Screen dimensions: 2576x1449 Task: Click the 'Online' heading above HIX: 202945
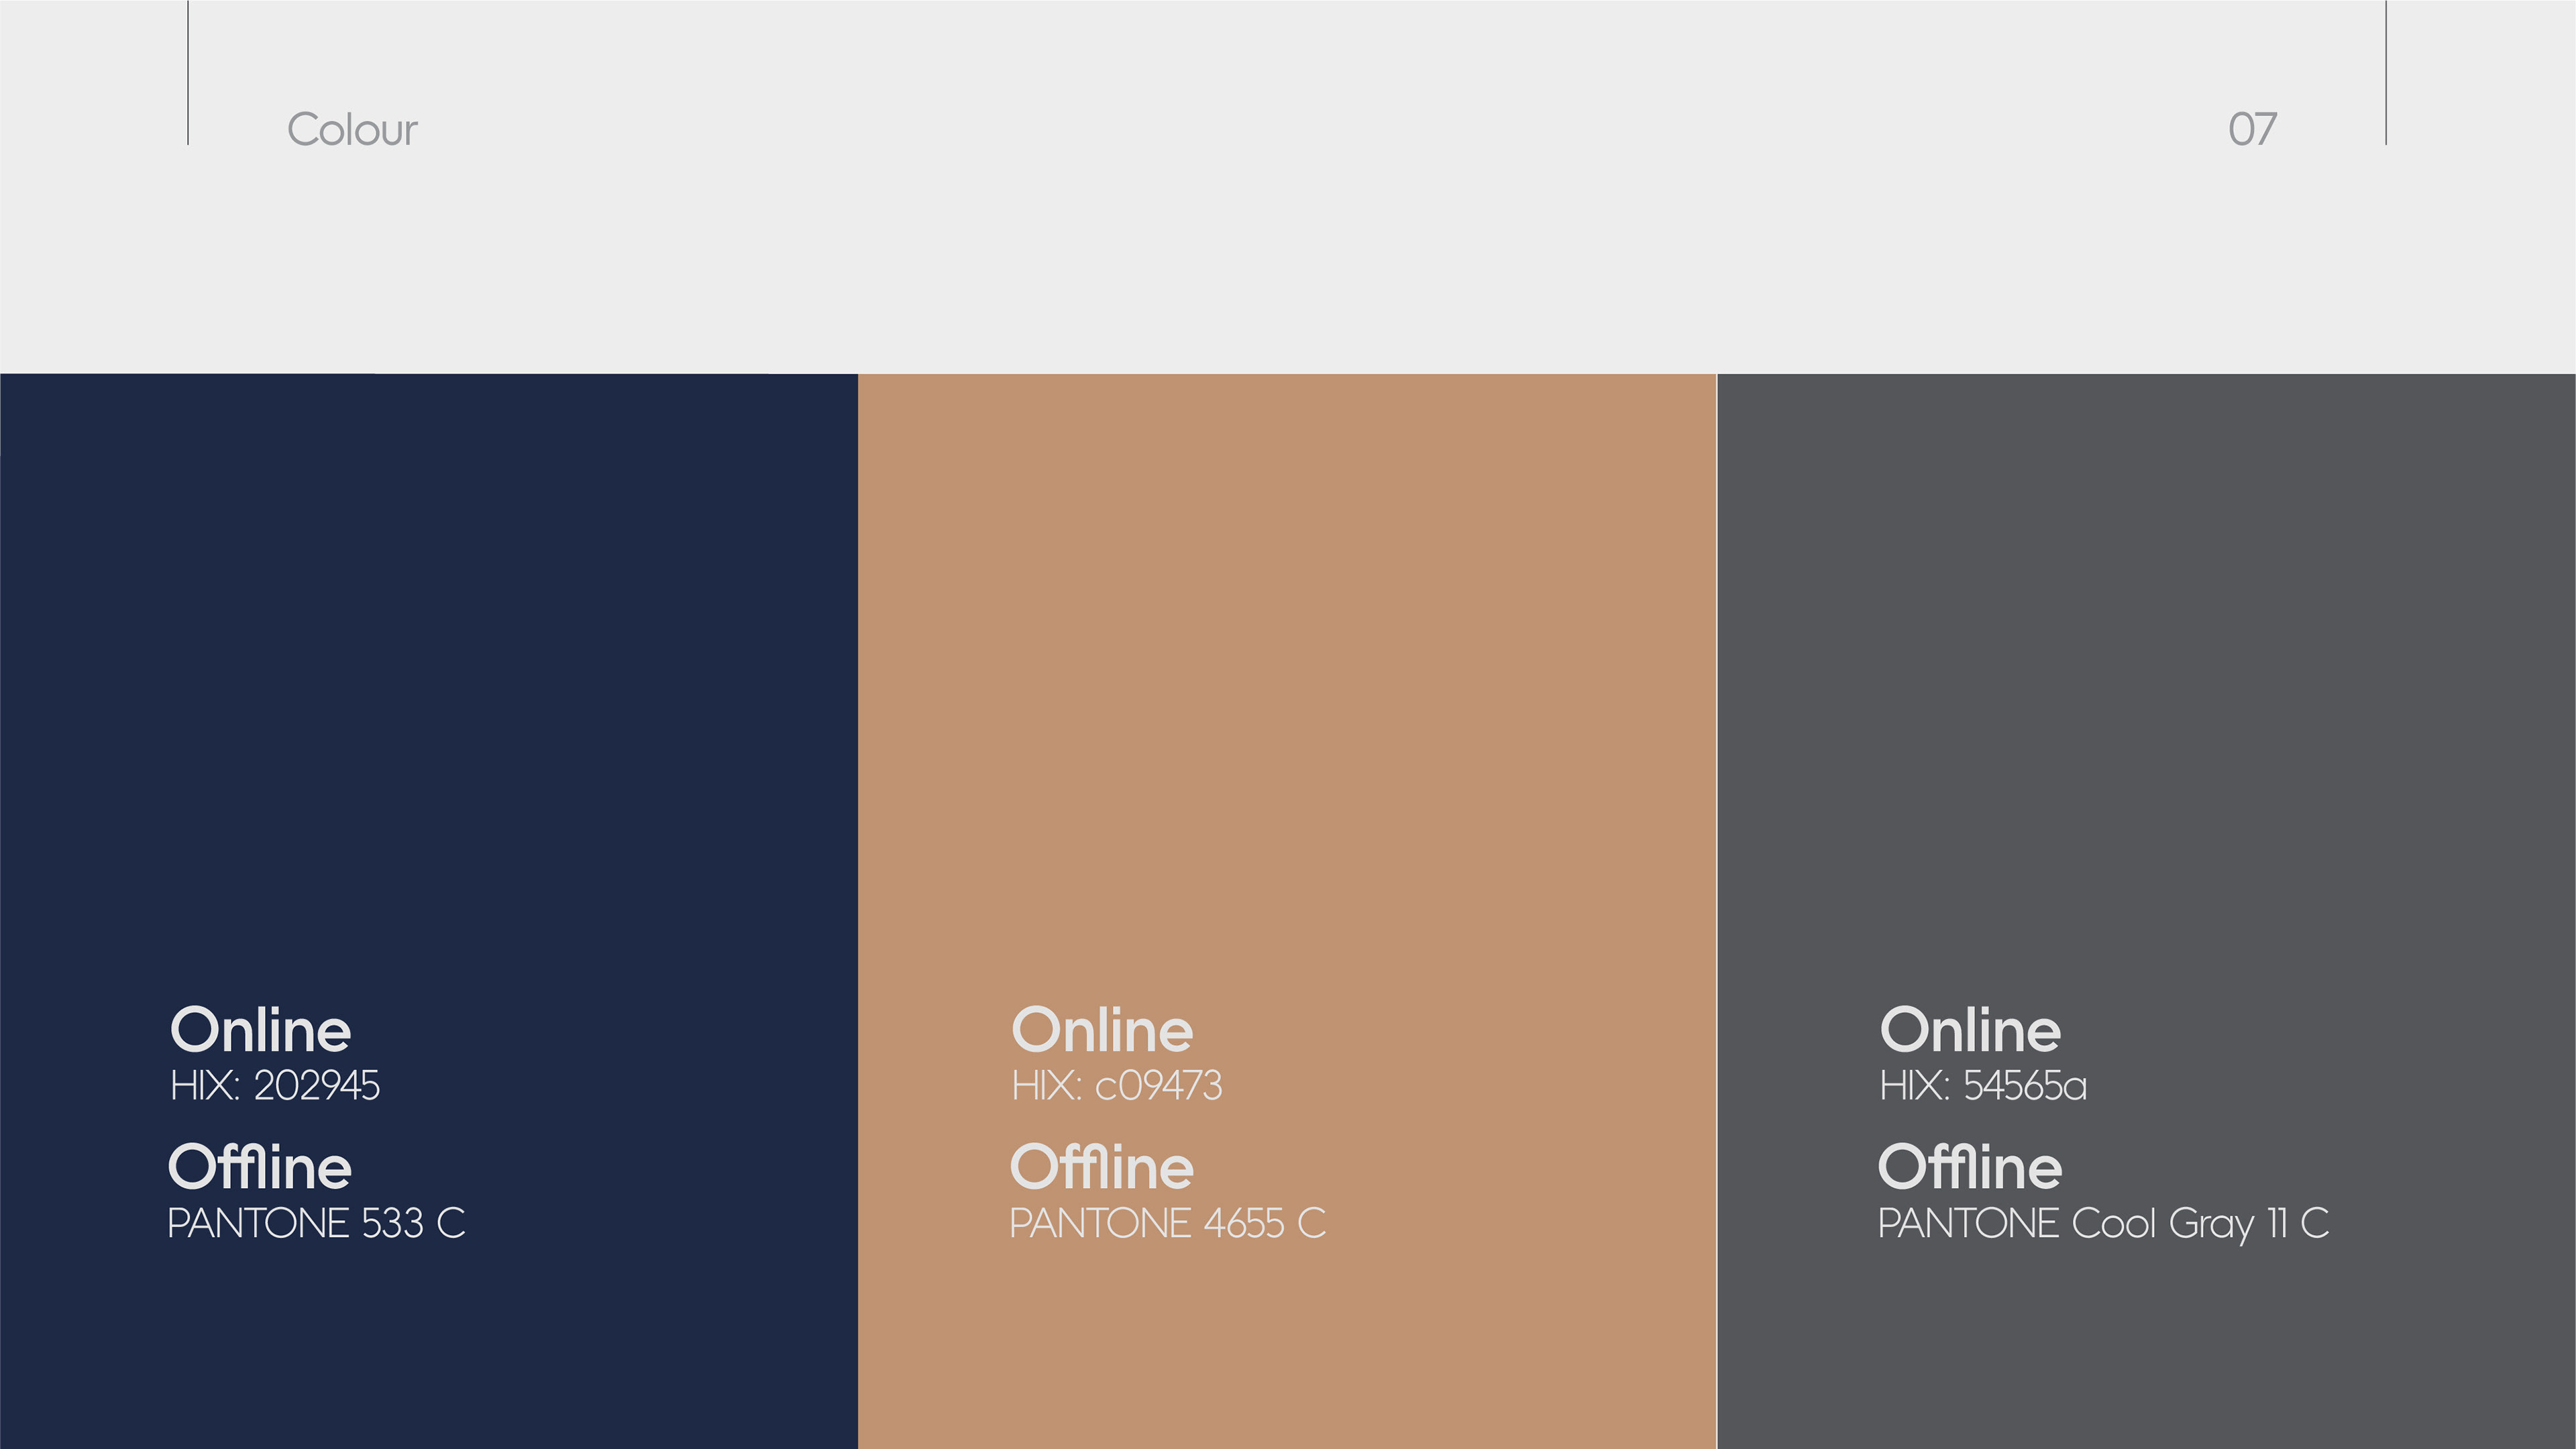coord(261,1030)
